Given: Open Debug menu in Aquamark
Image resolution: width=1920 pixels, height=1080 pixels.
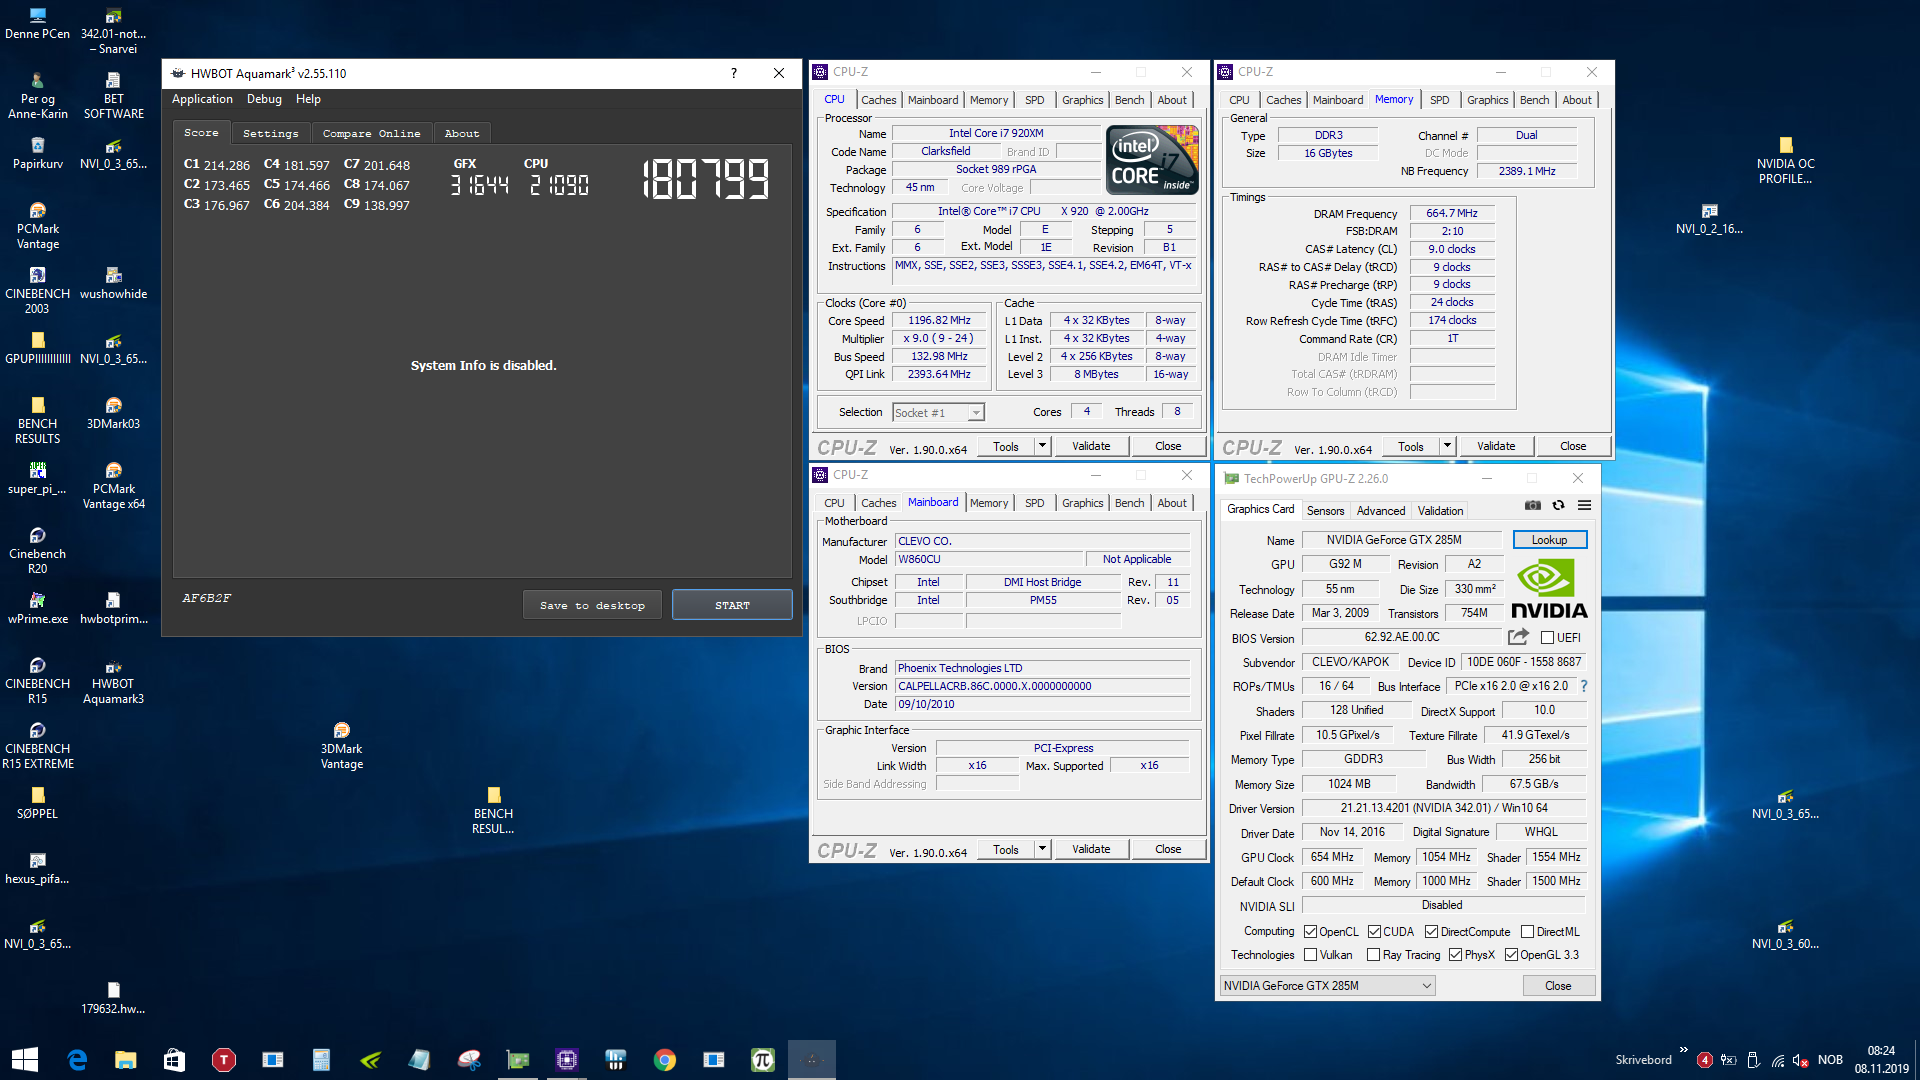Looking at the screenshot, I should point(264,99).
